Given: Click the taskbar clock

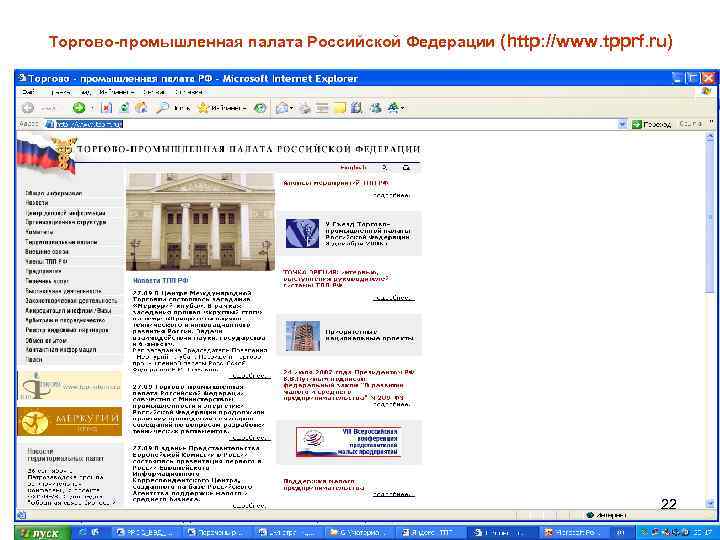Looking at the screenshot, I should pyautogui.click(x=703, y=533).
